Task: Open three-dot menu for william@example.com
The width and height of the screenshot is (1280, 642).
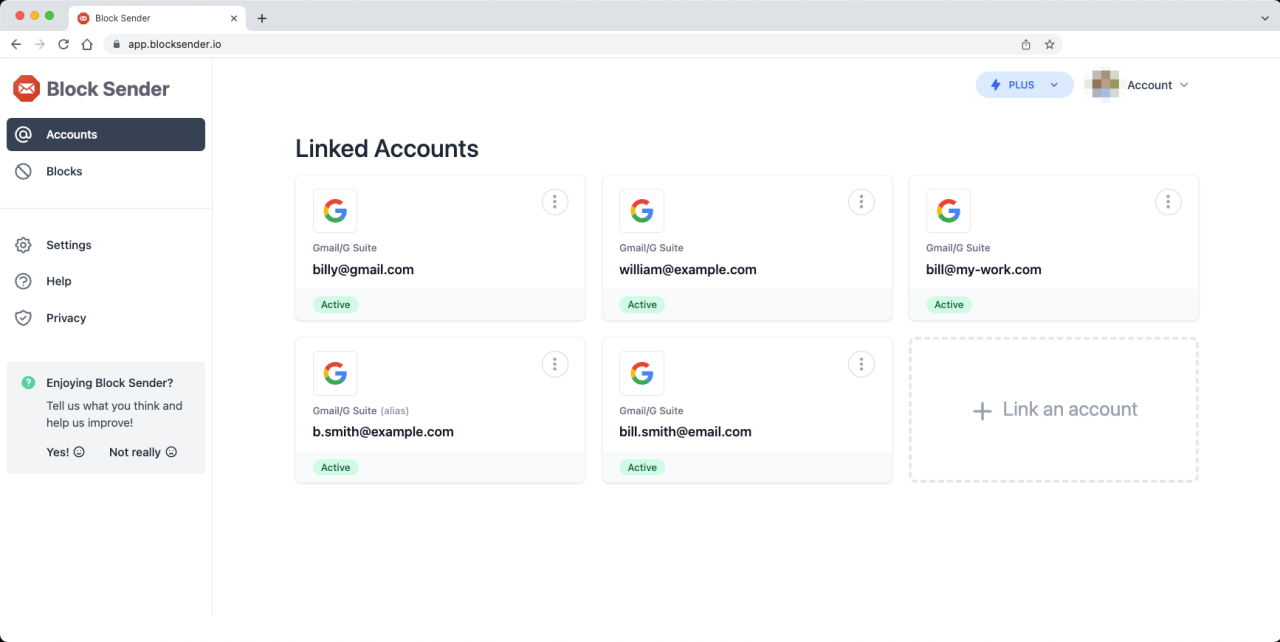Action: [x=861, y=202]
